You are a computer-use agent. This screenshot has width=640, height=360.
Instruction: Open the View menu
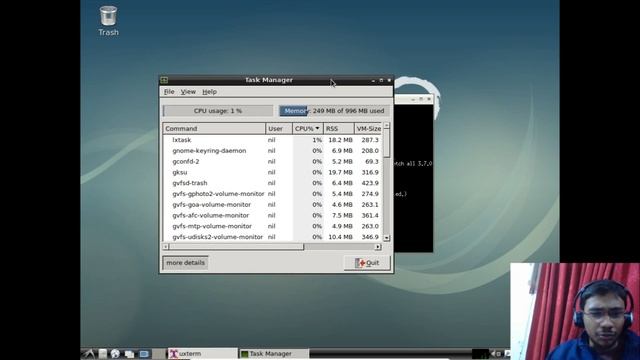(x=188, y=92)
